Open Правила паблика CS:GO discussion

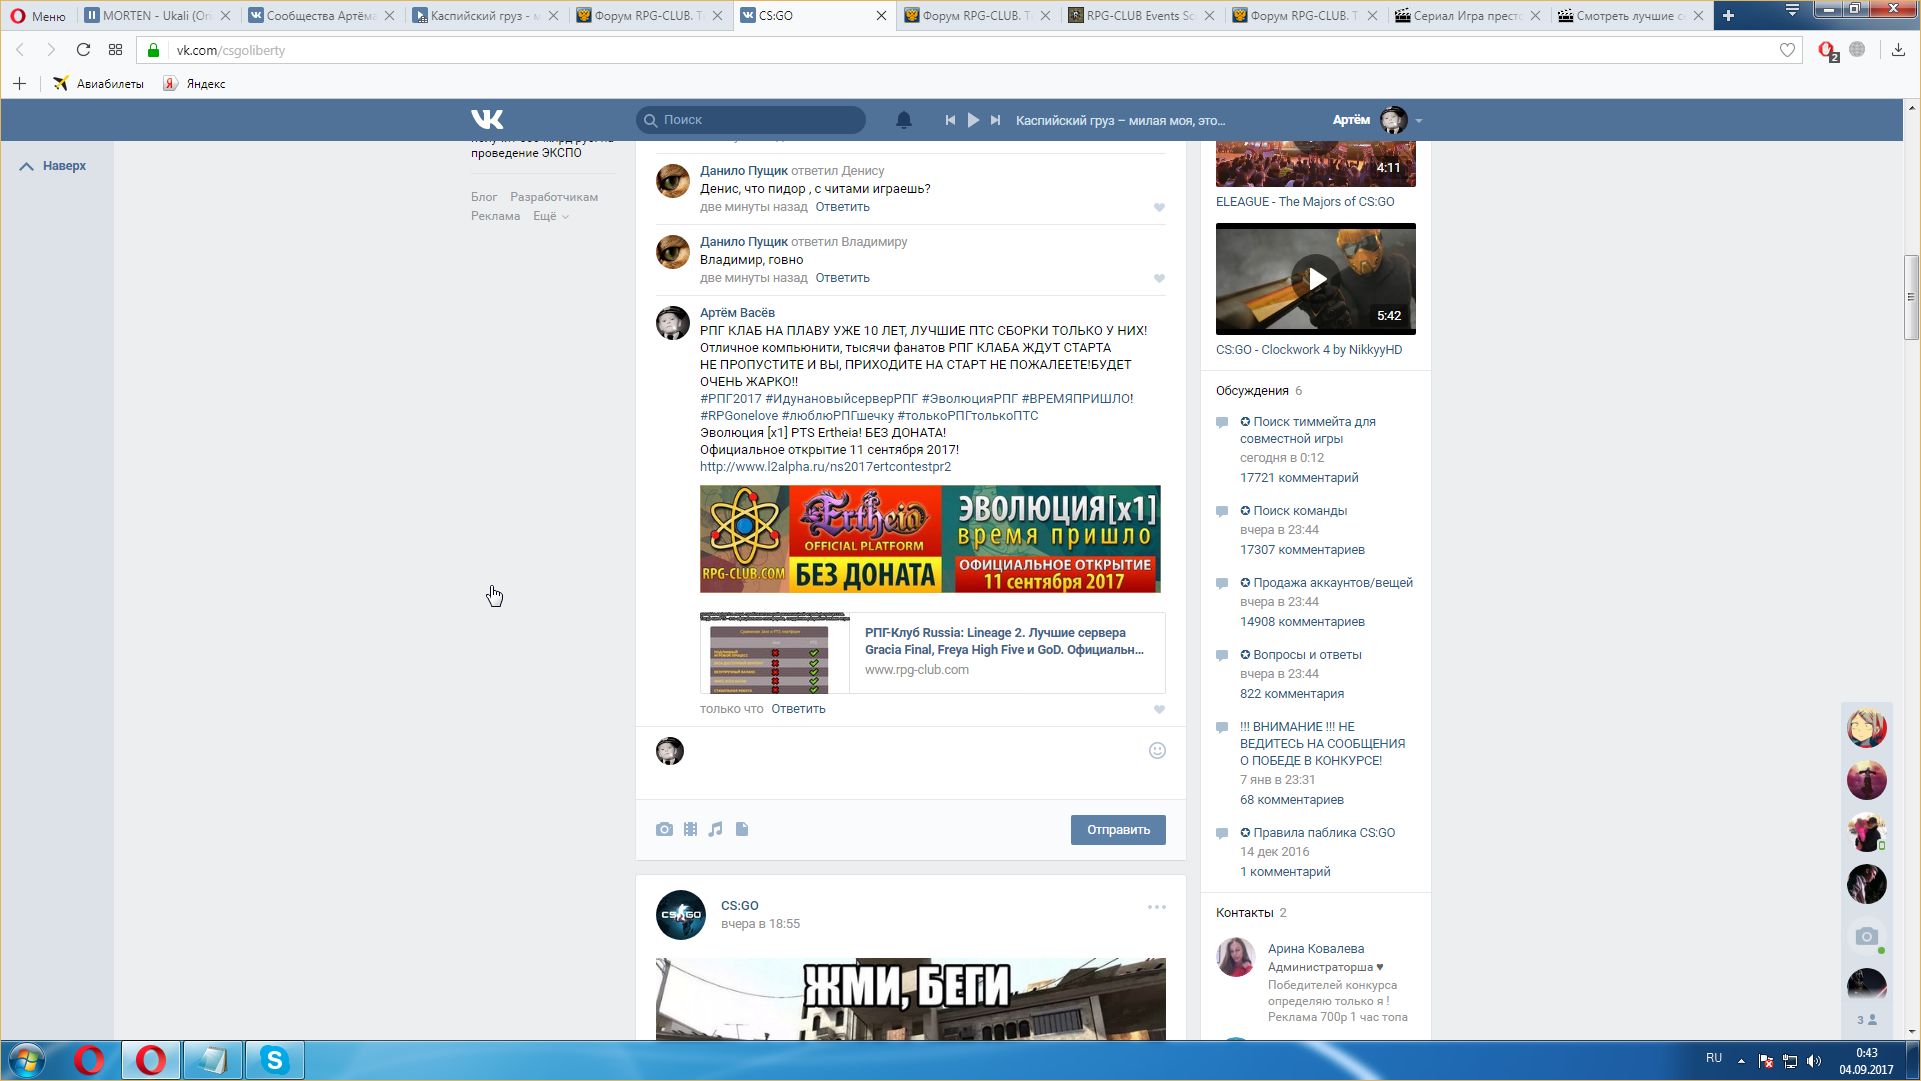pyautogui.click(x=1318, y=833)
